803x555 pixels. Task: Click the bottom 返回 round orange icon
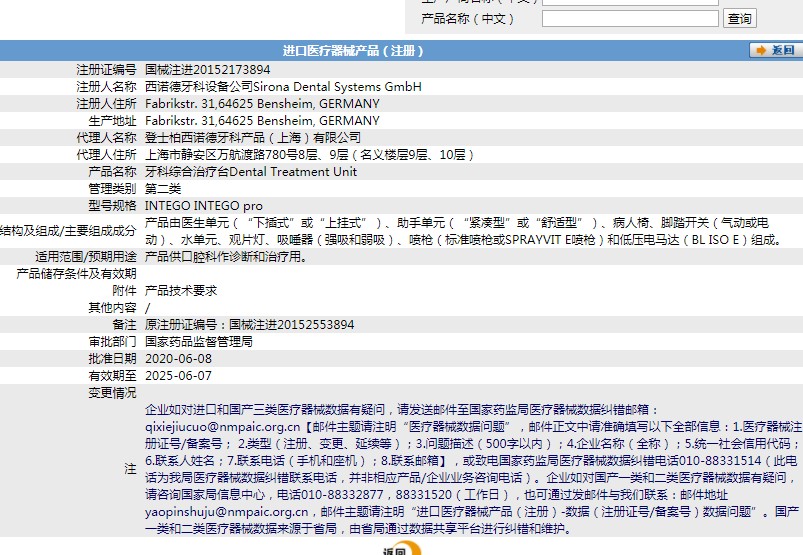point(403,548)
